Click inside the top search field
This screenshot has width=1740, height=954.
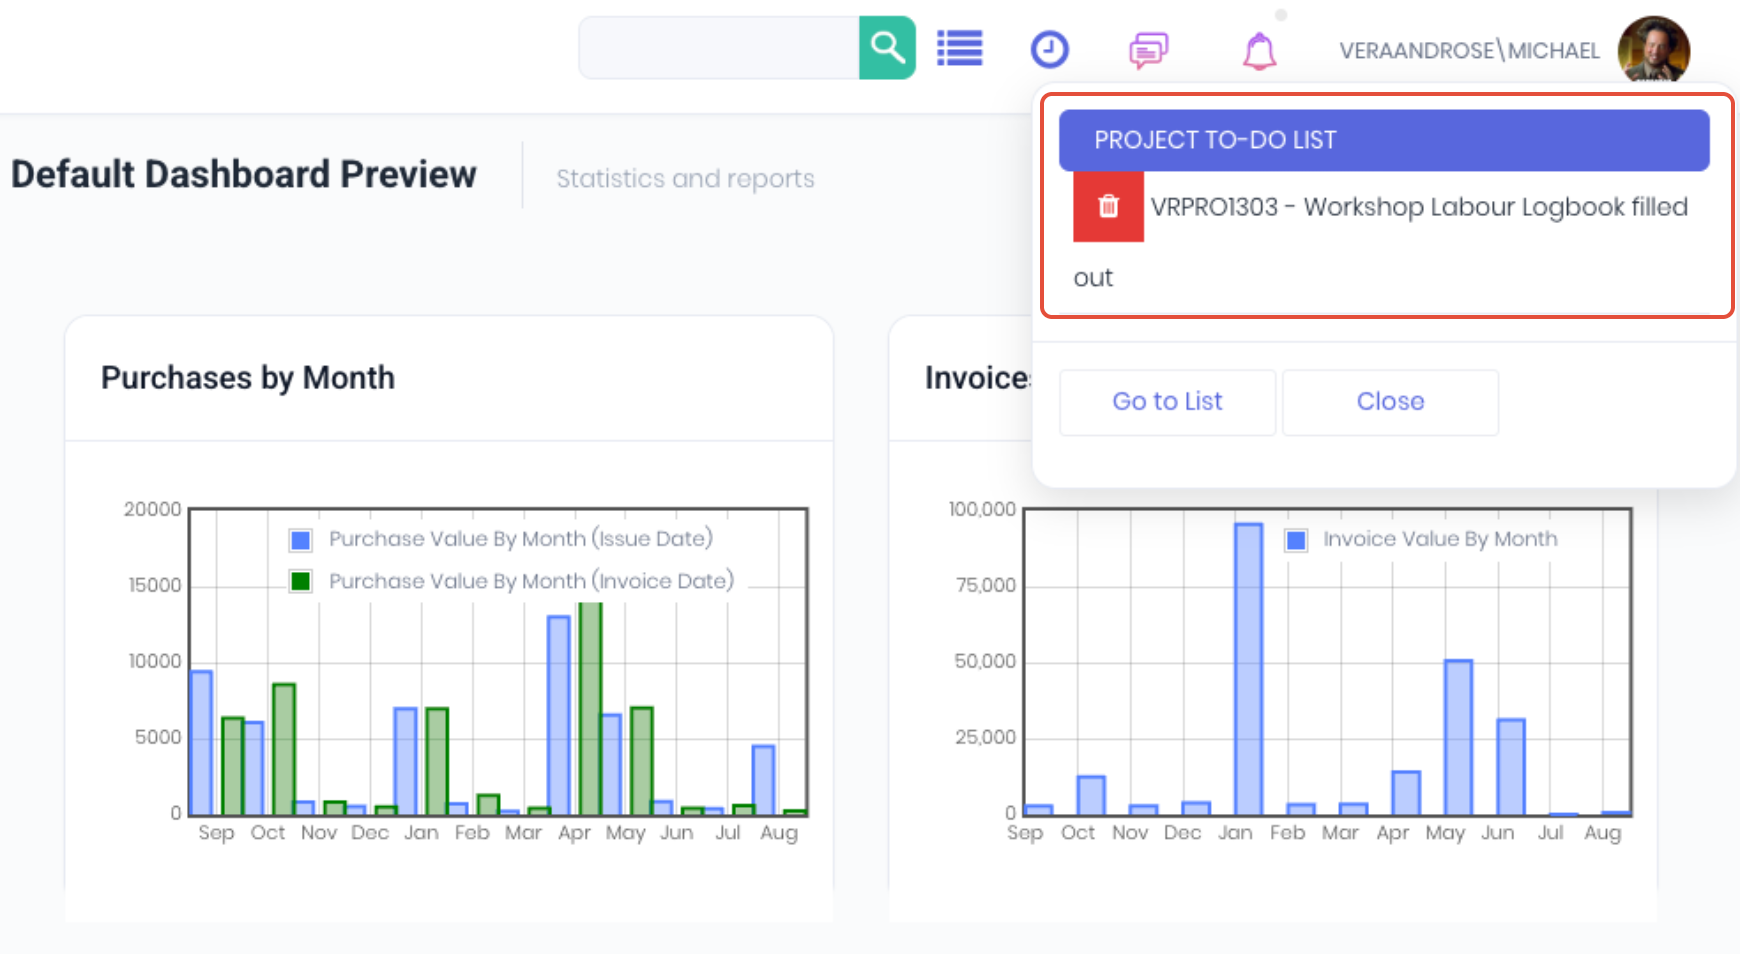point(719,47)
